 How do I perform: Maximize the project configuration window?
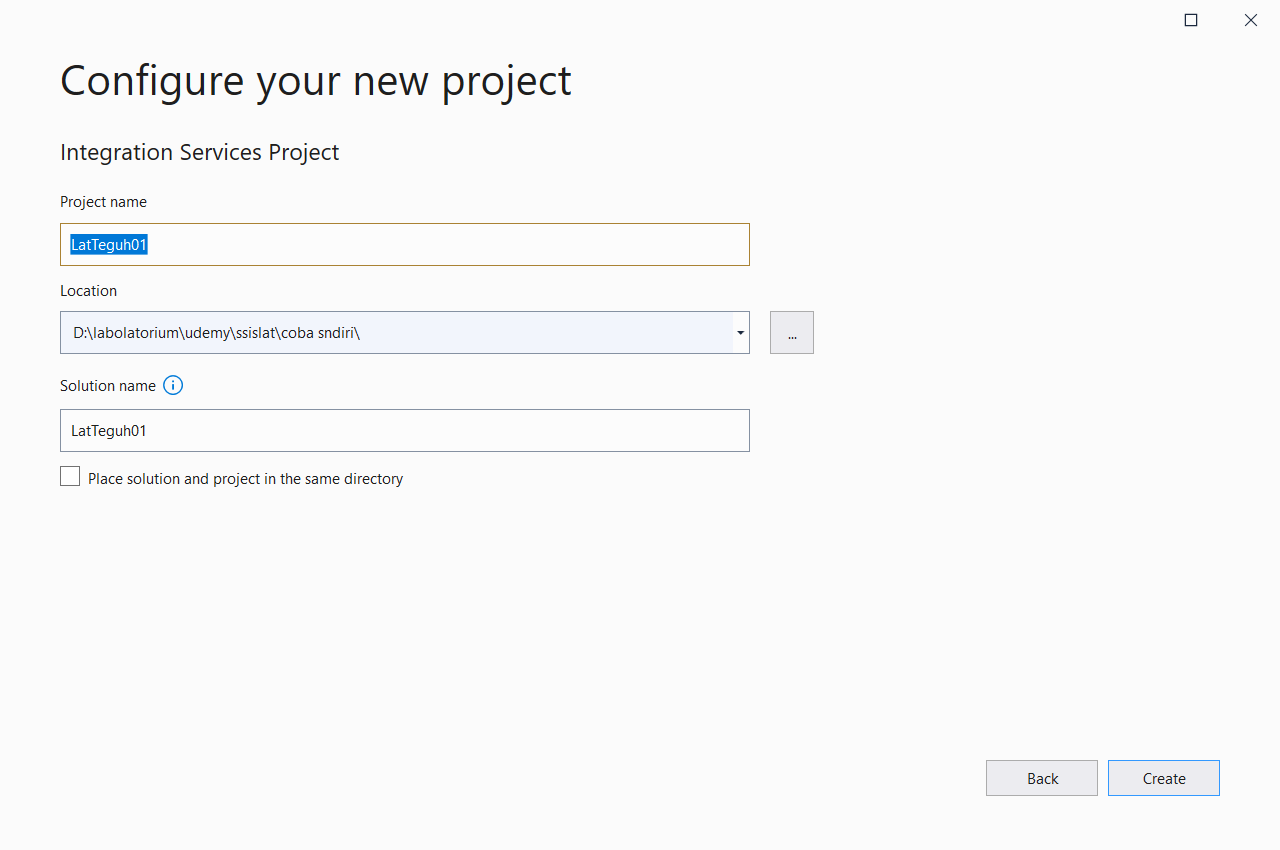(1191, 20)
